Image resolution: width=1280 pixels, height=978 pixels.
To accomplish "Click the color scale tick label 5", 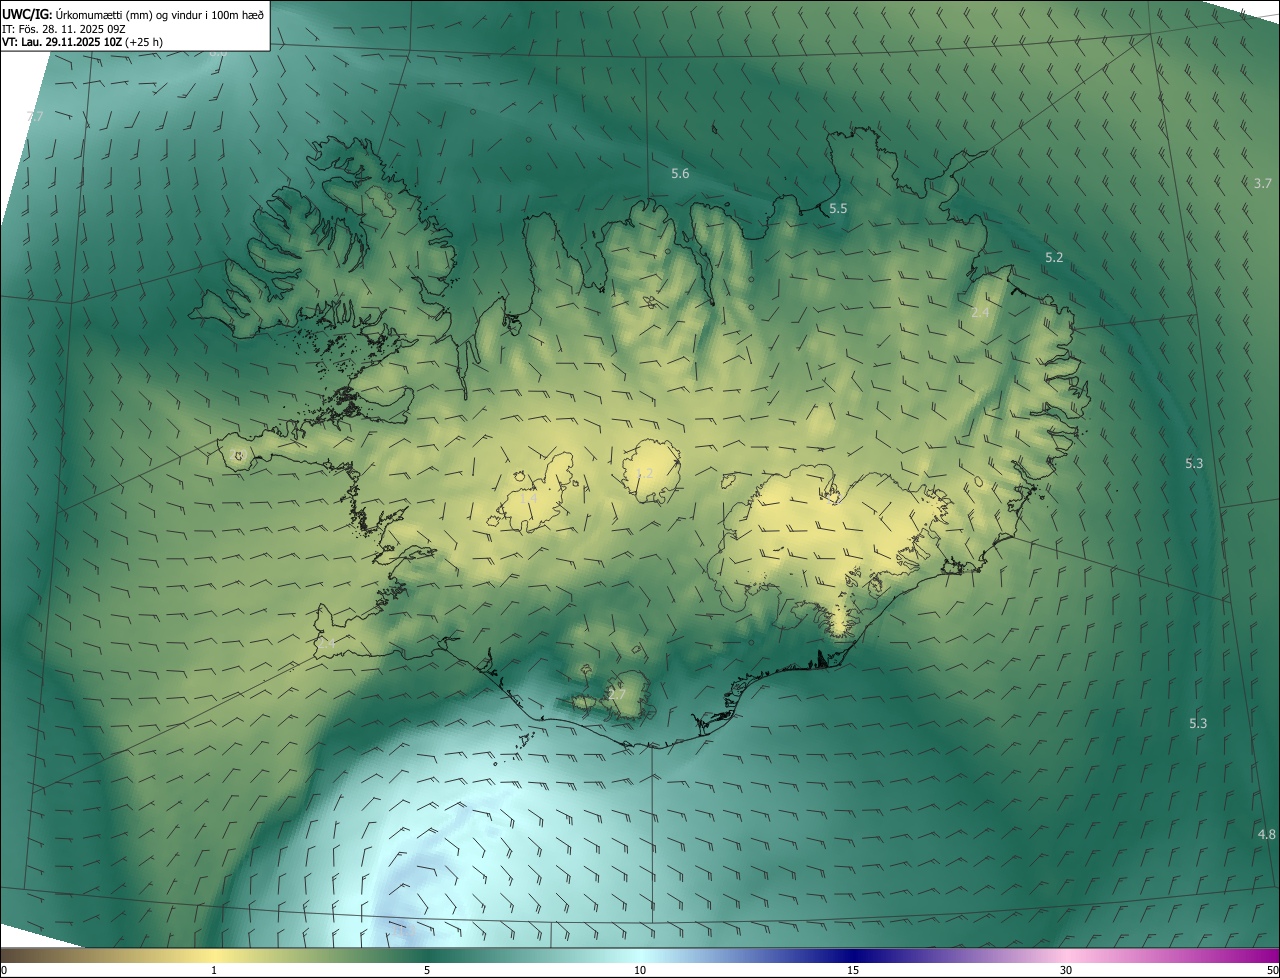I will [x=427, y=970].
